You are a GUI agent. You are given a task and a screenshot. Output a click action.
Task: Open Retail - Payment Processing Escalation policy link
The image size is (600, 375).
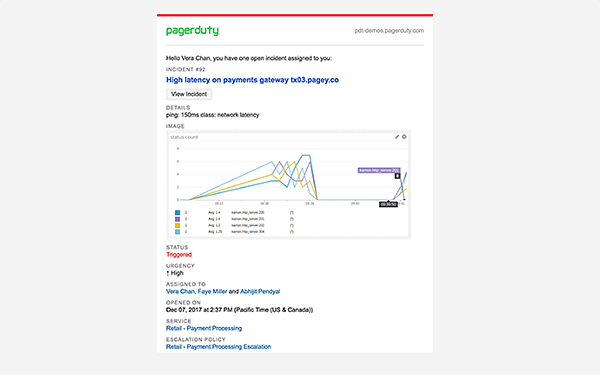[218, 347]
